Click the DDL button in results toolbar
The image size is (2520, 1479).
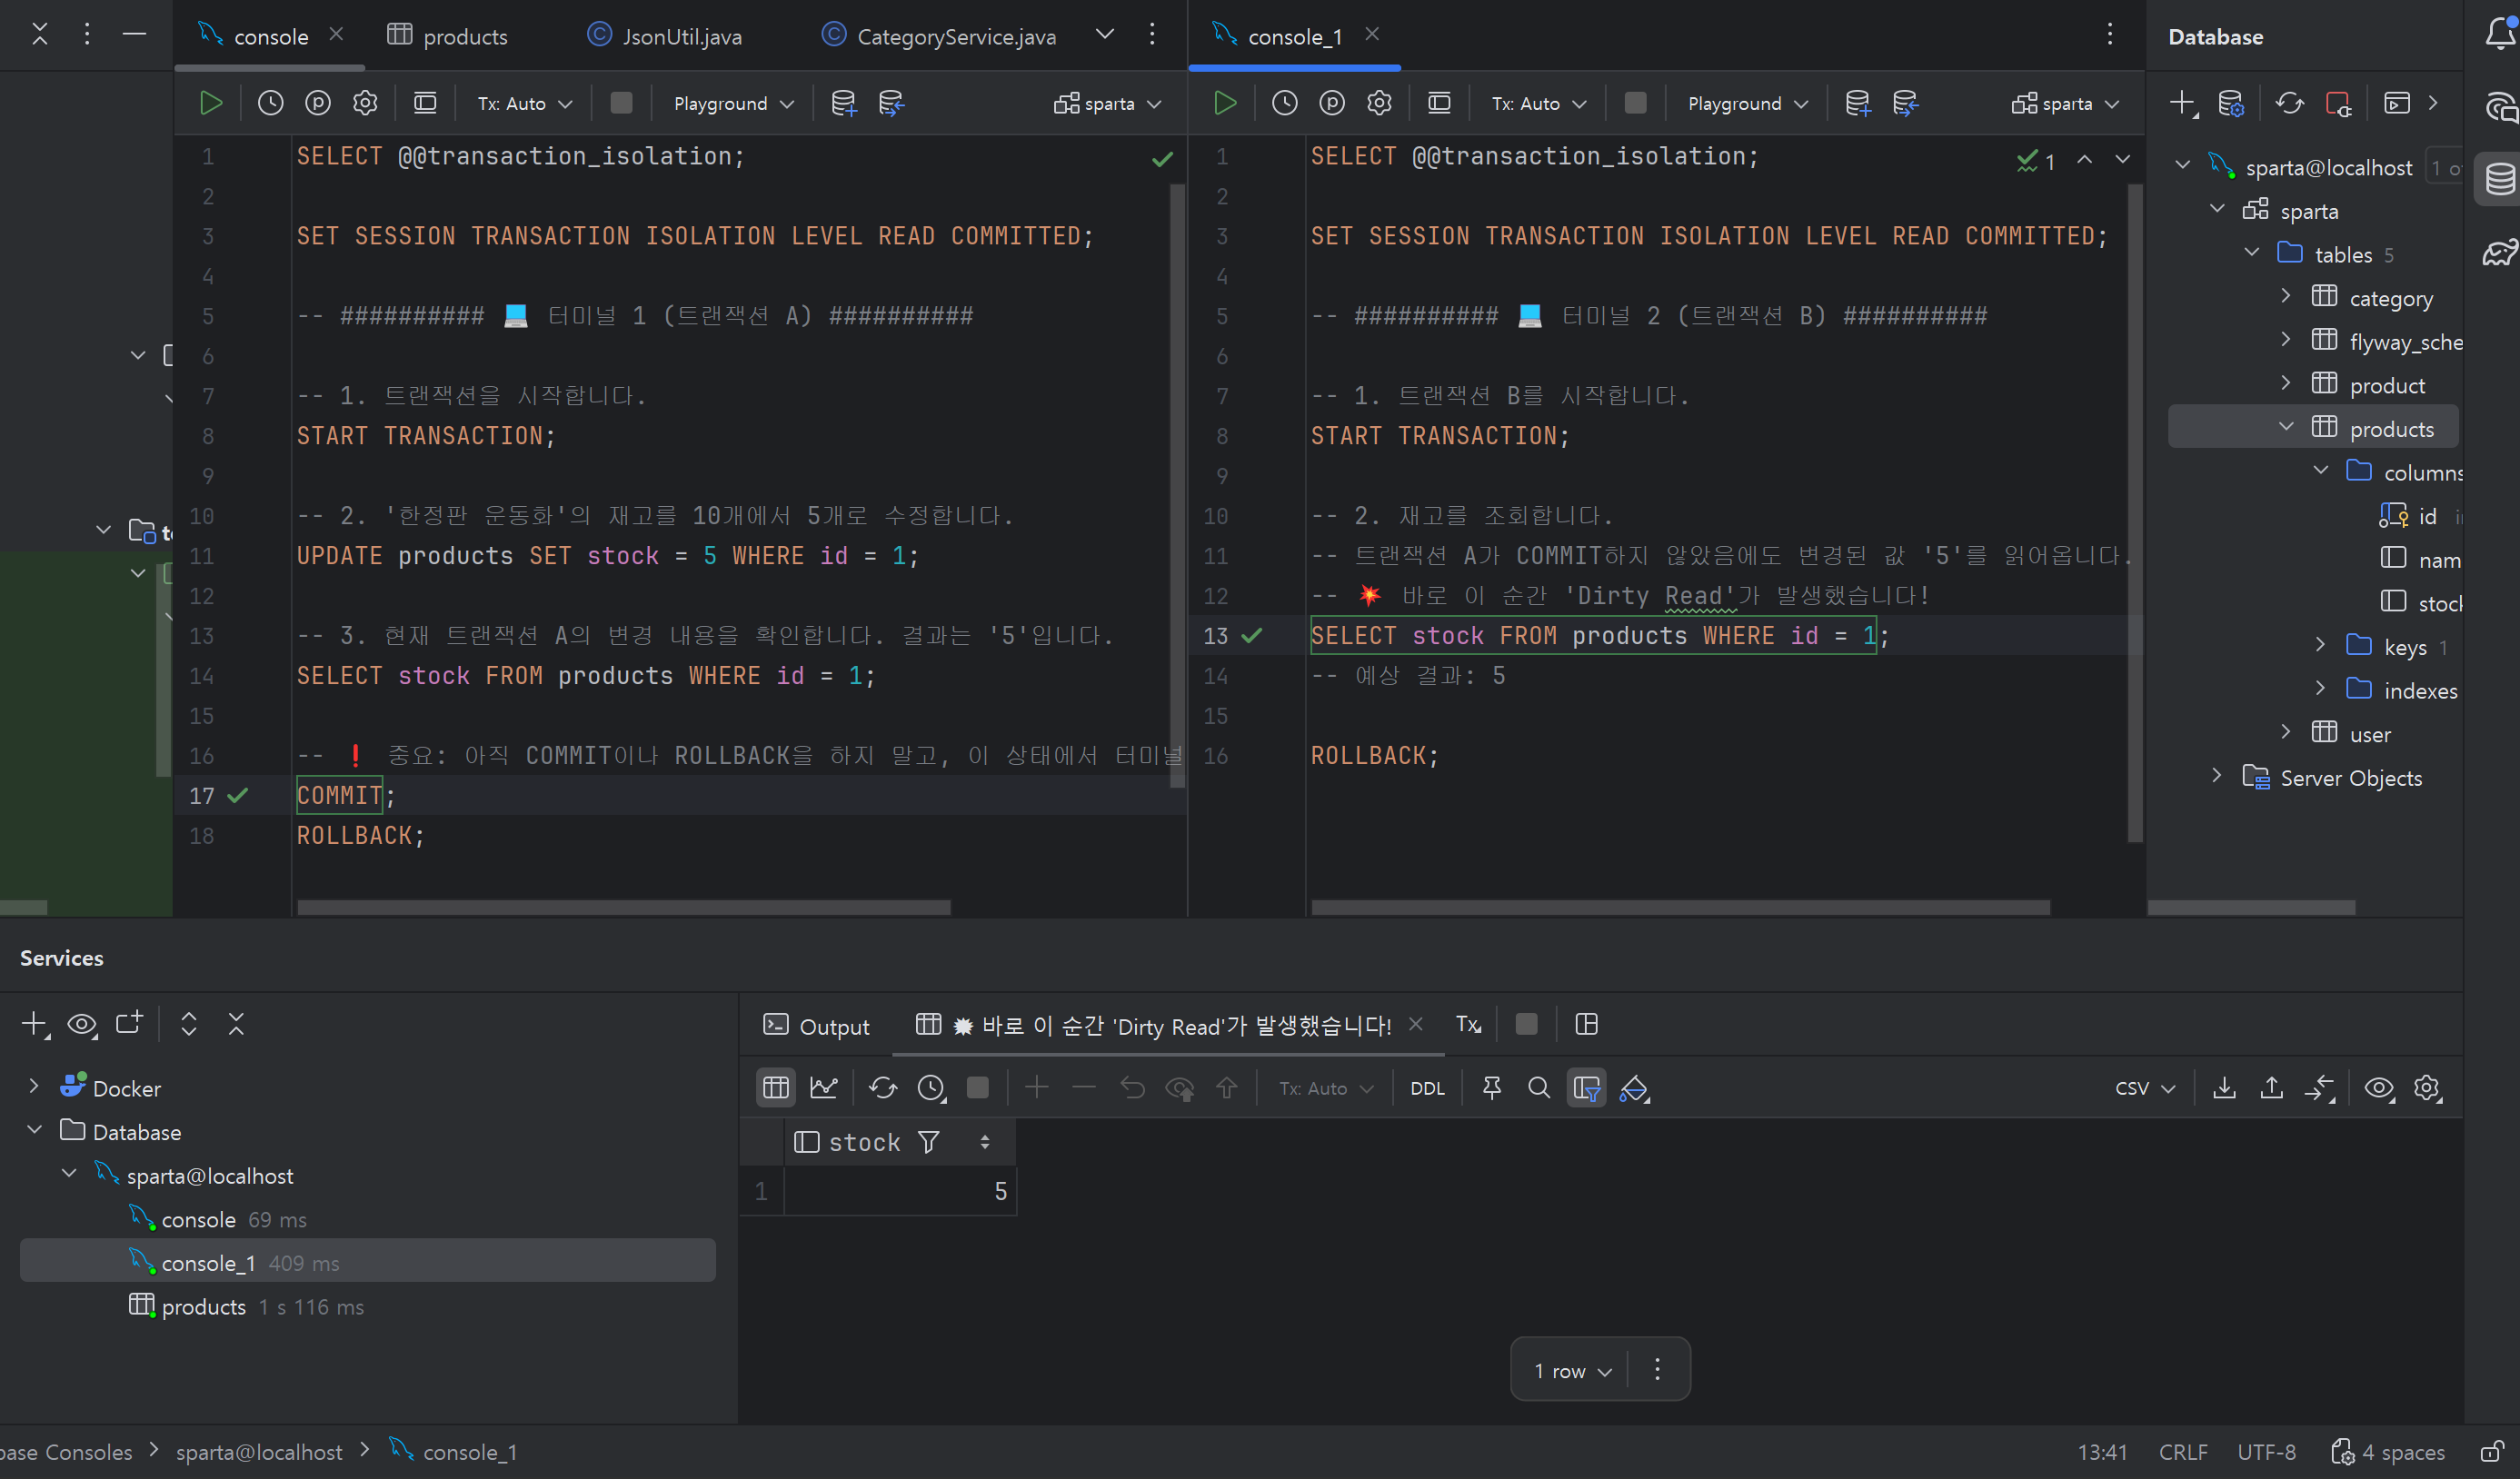click(1427, 1088)
